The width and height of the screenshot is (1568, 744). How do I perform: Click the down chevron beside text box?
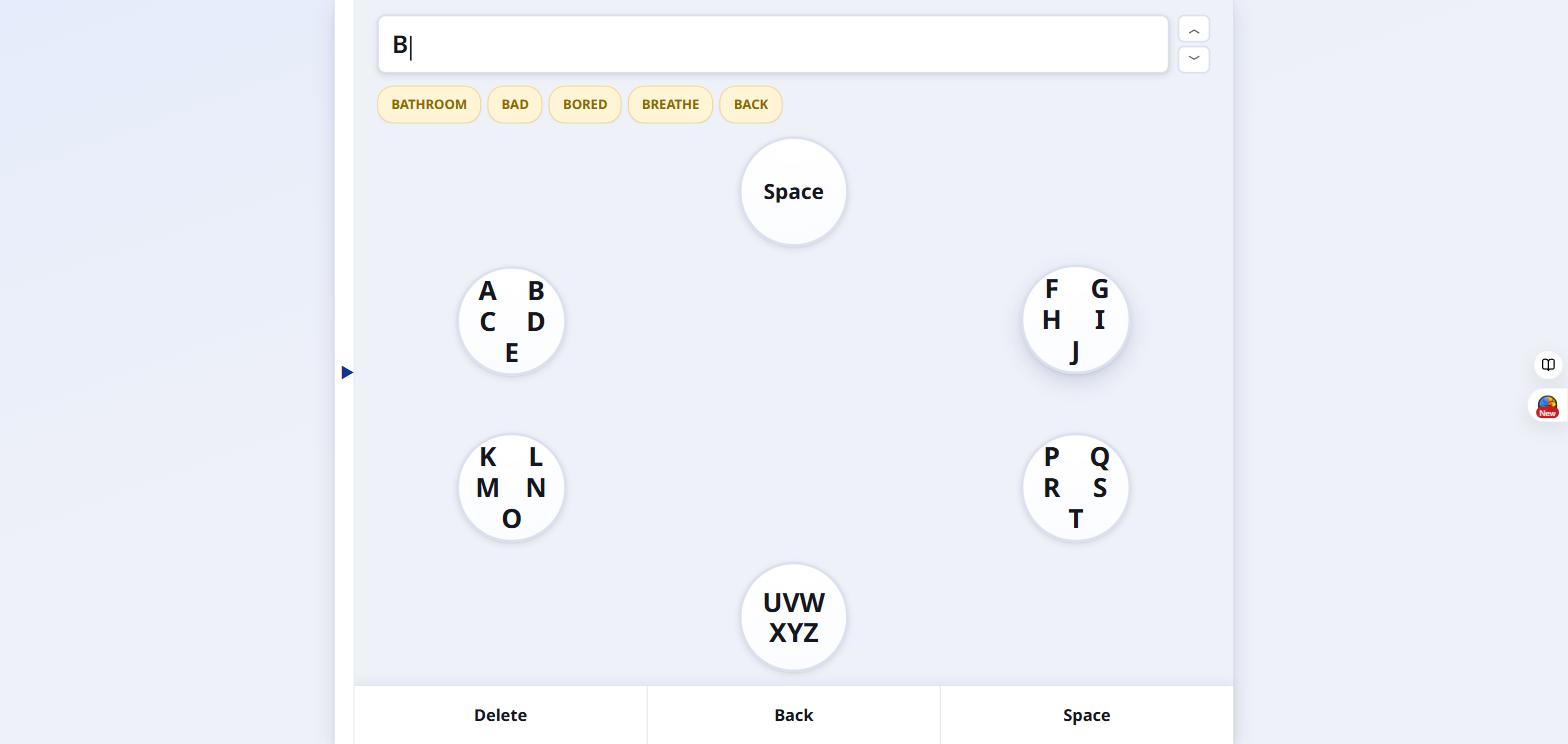point(1194,59)
